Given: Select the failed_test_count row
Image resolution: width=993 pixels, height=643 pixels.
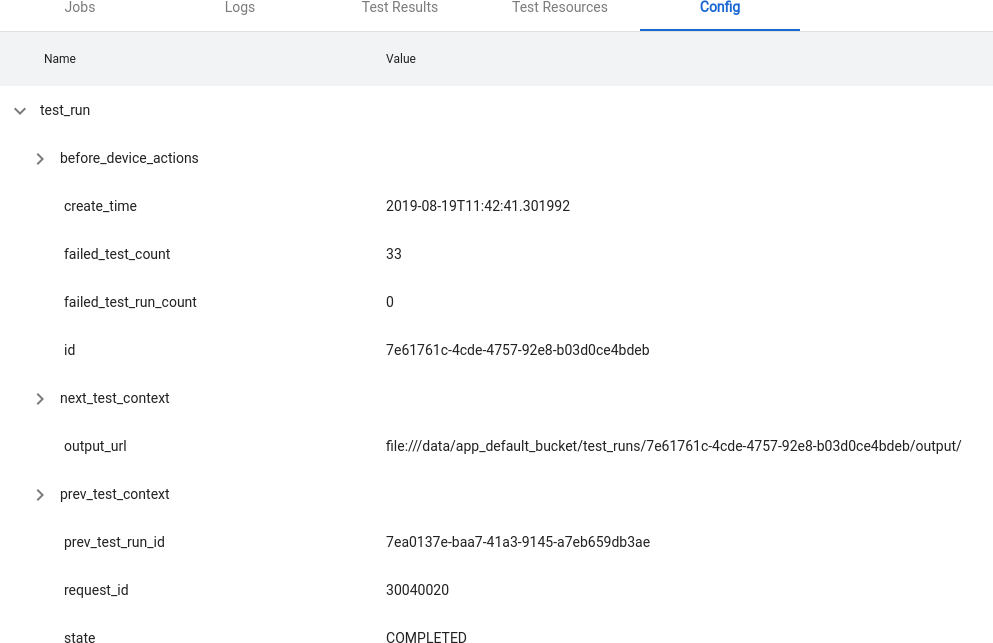Looking at the screenshot, I should click(x=117, y=254).
